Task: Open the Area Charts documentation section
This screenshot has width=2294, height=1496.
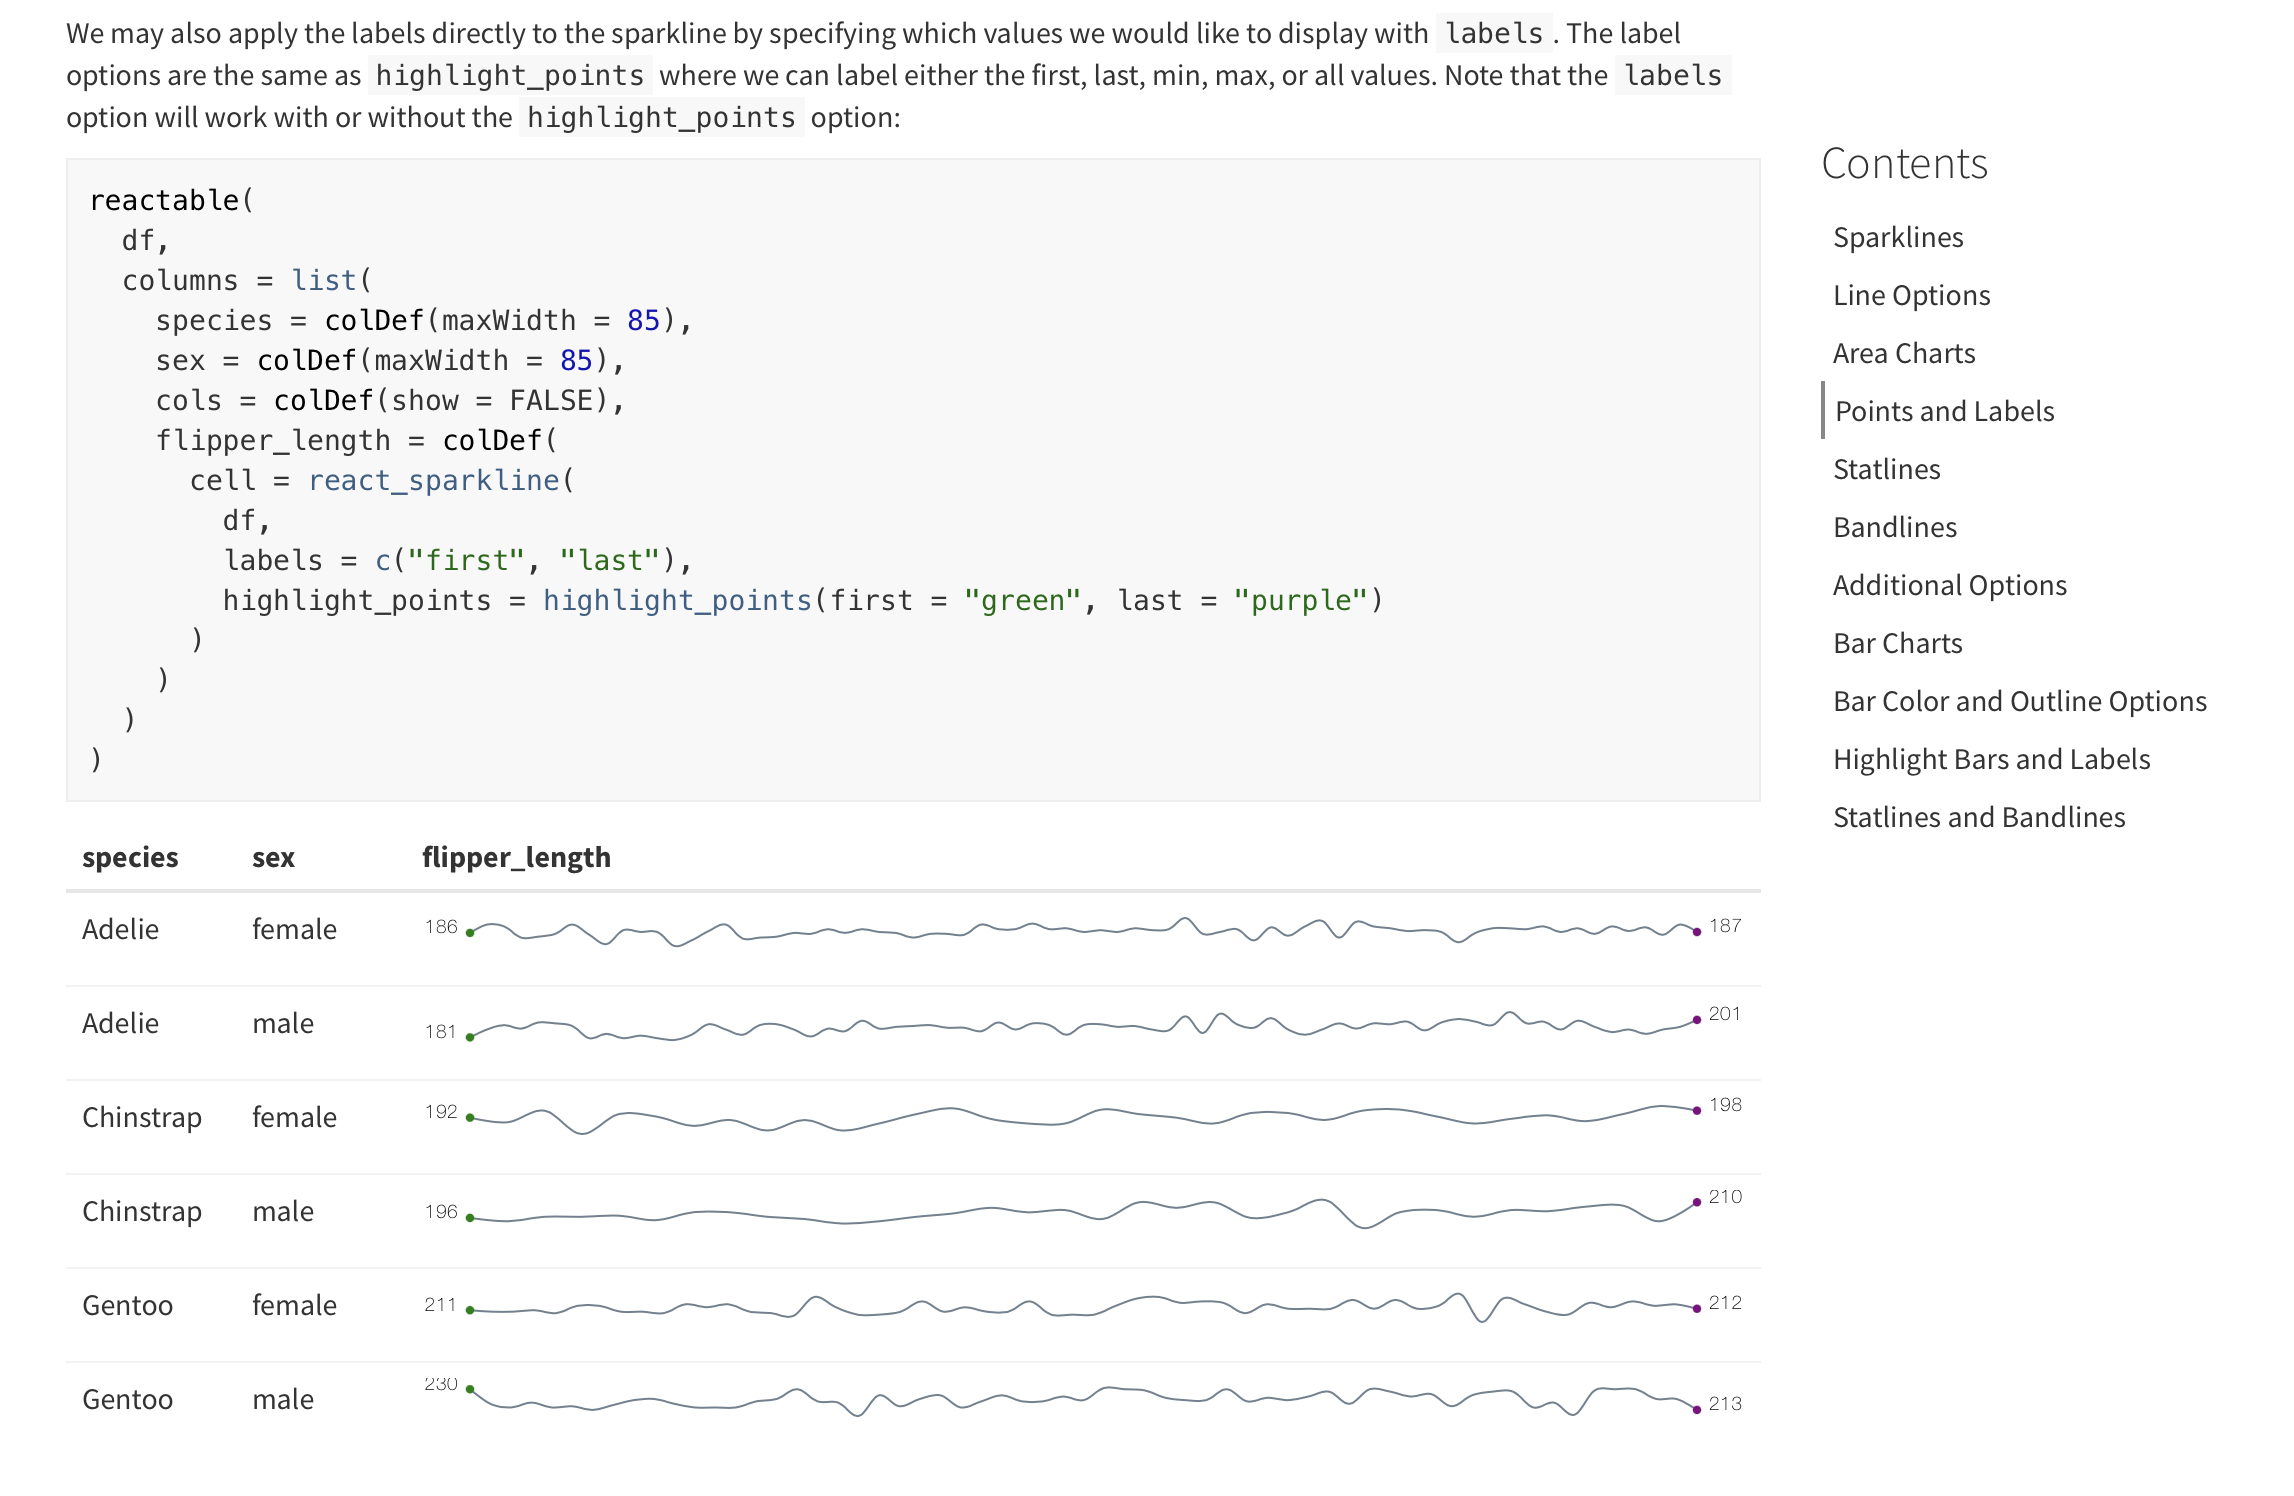Action: (1903, 353)
